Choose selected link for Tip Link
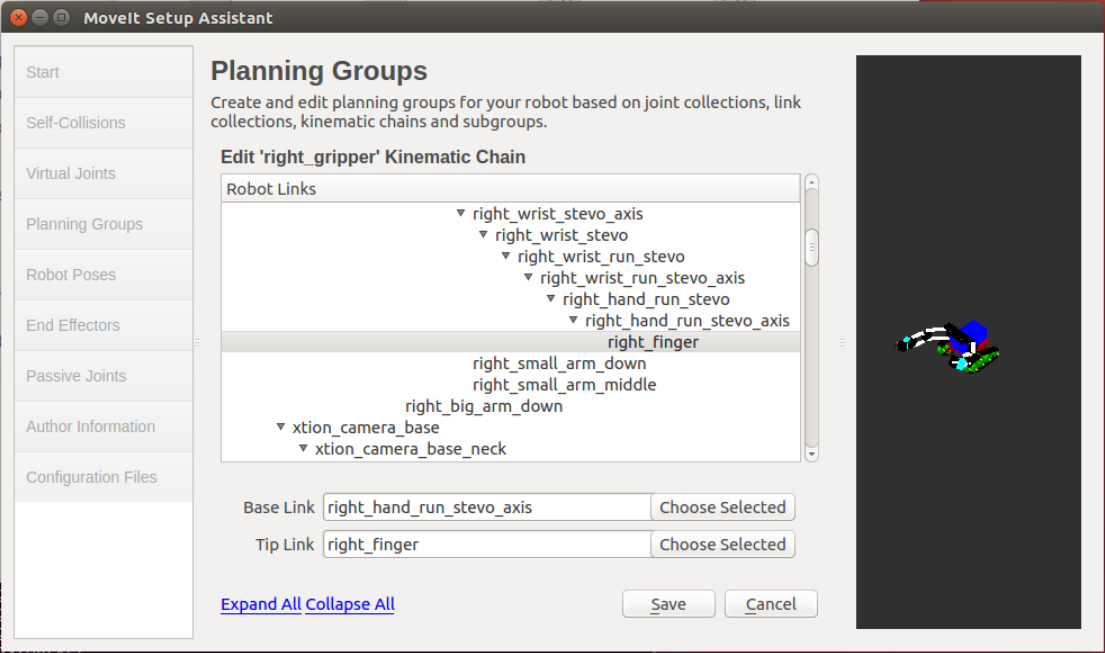 [x=722, y=545]
